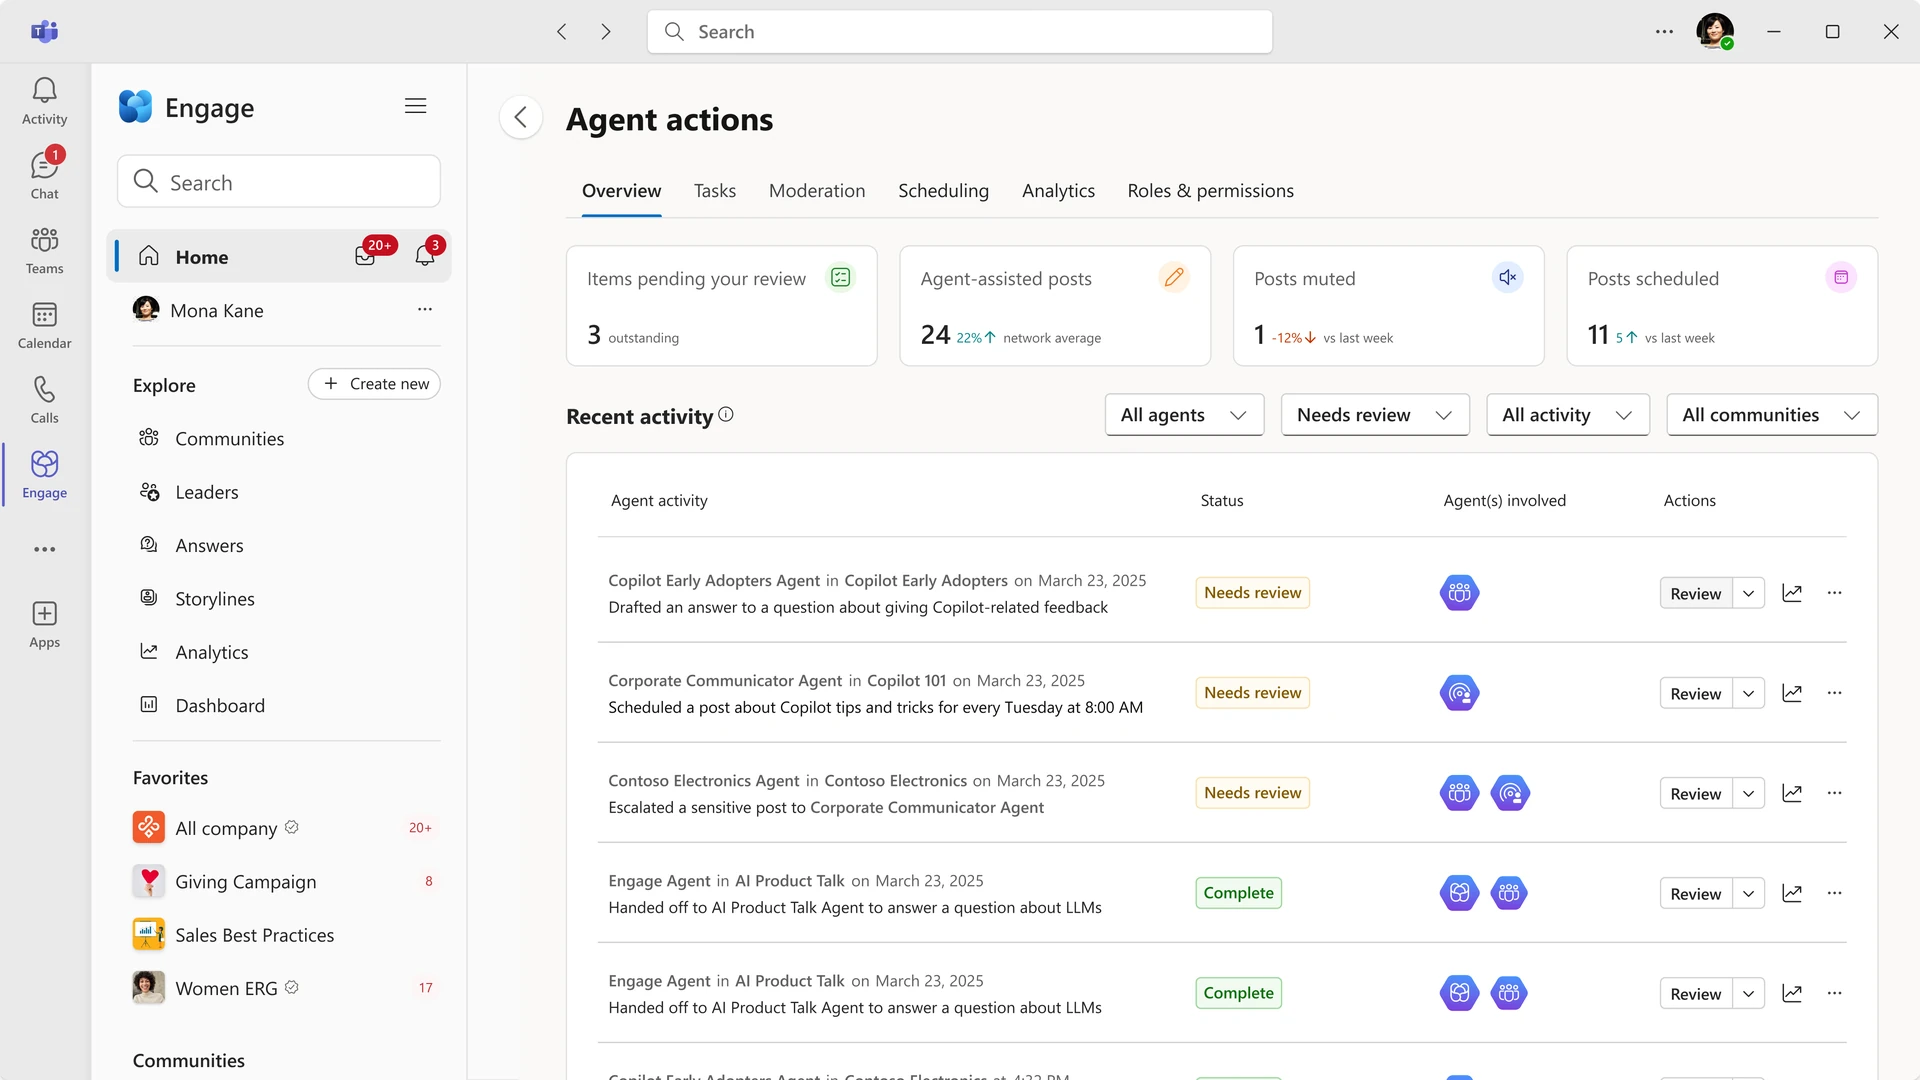Review the Contoso Electronics Agent activity
This screenshot has height=1080, width=1920.
coord(1696,793)
